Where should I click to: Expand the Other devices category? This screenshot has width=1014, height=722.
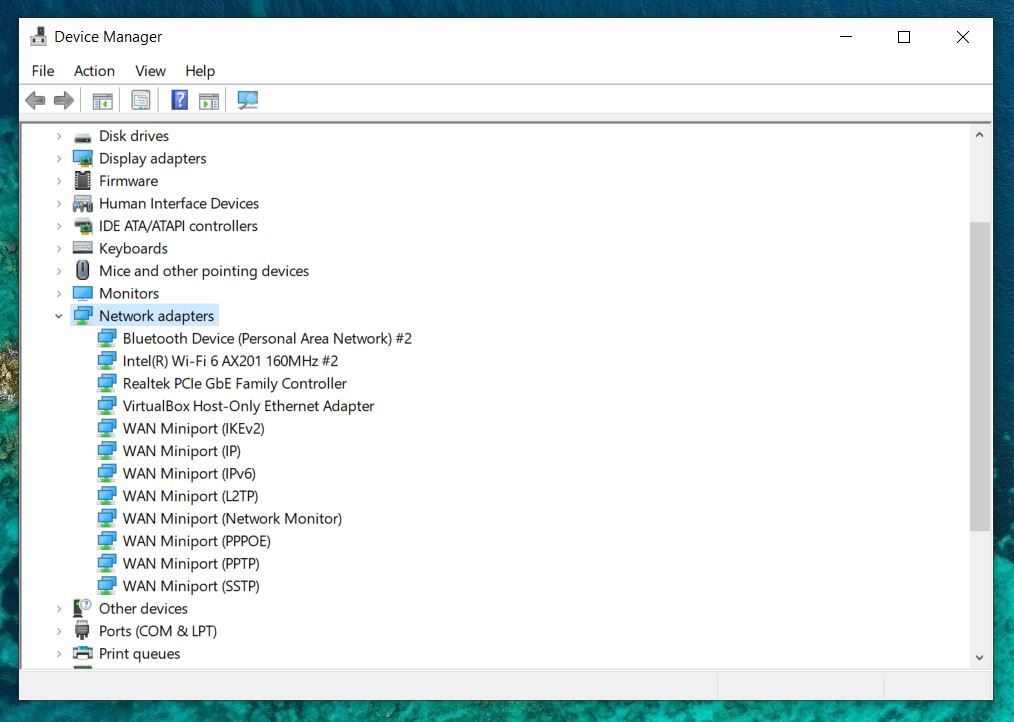pyautogui.click(x=59, y=609)
